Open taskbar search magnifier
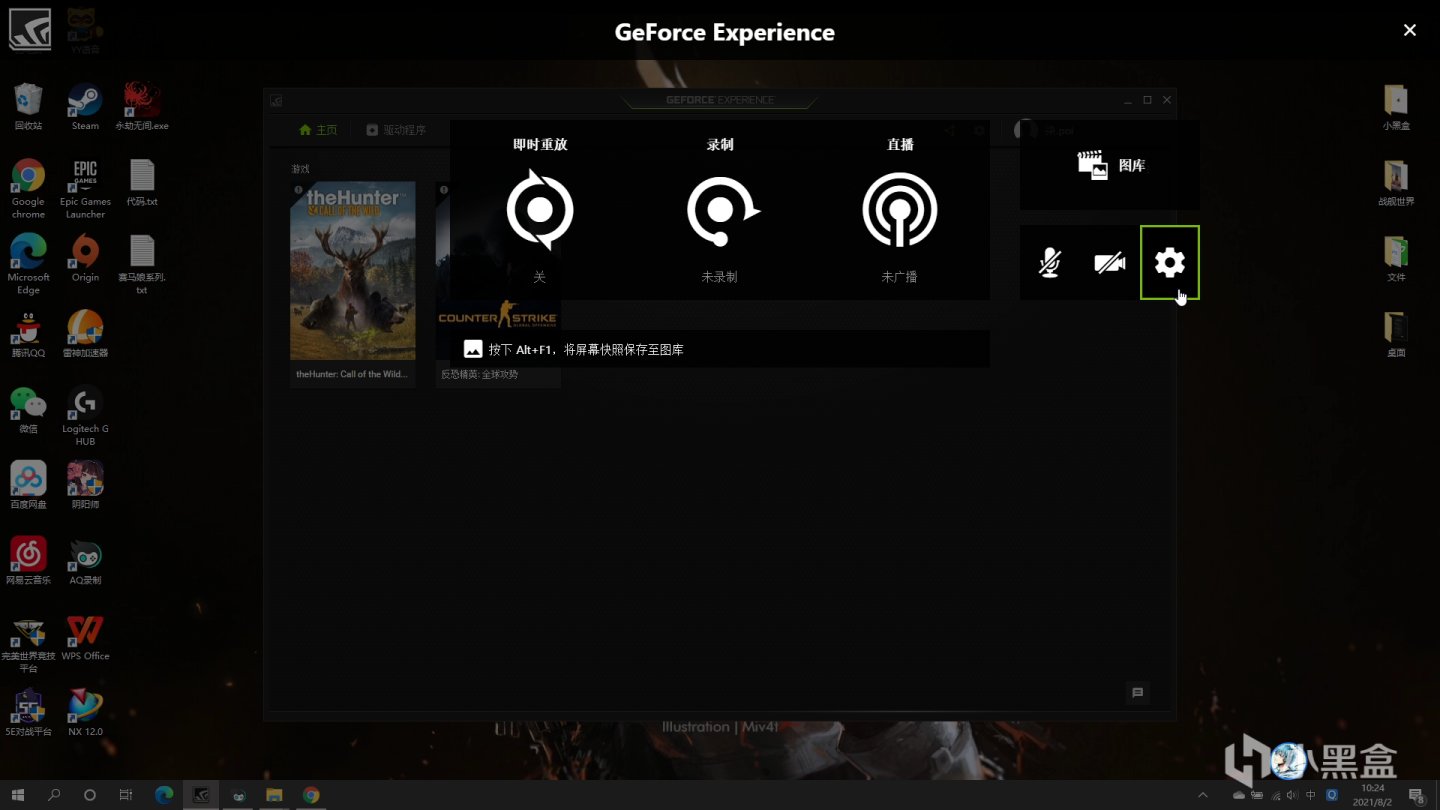The image size is (1440, 810). pyautogui.click(x=54, y=795)
